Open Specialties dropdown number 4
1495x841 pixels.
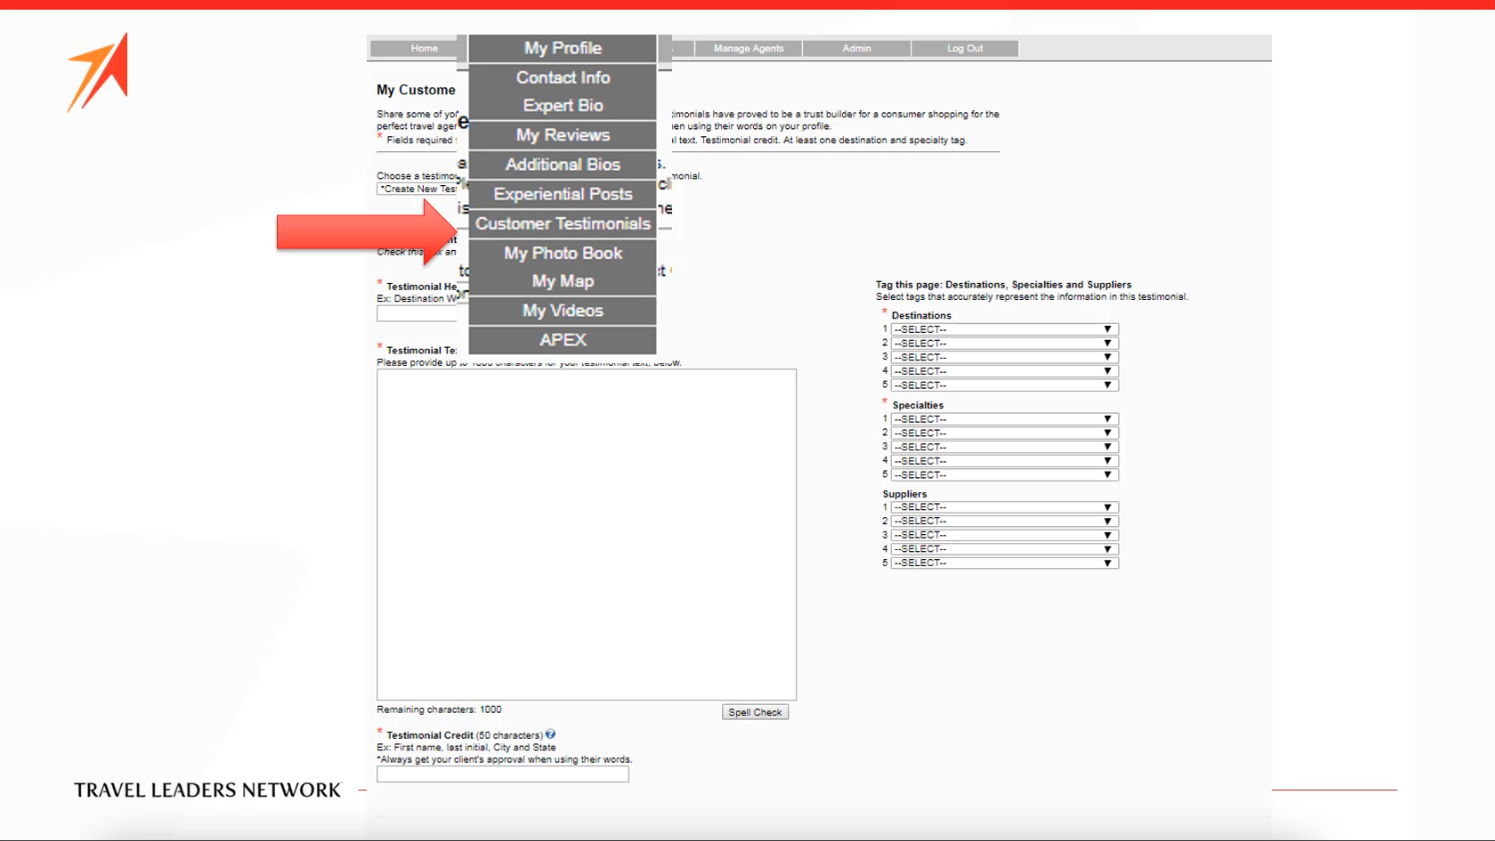(1004, 461)
